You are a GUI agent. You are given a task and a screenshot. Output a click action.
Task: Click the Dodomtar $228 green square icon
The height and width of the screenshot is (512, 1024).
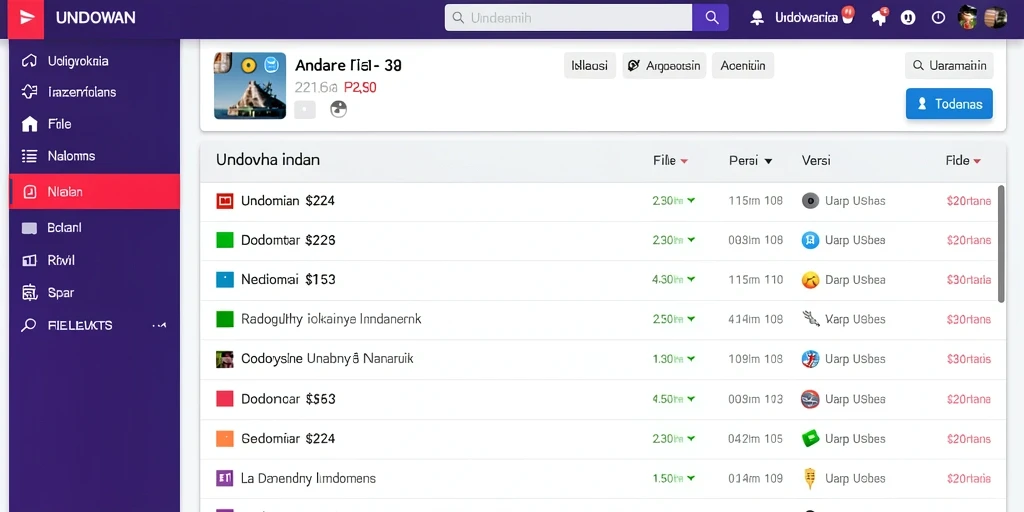point(225,240)
